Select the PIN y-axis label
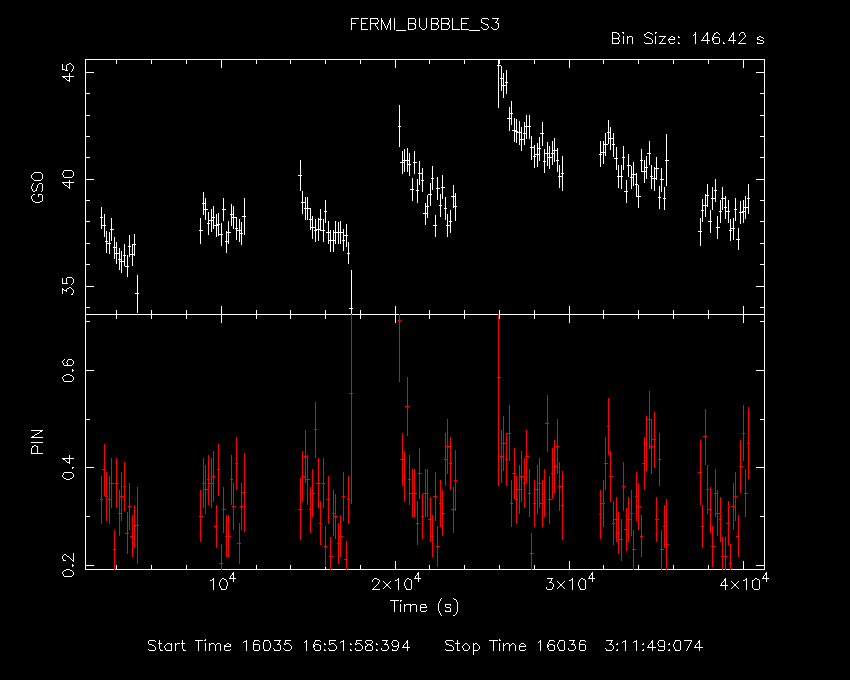The width and height of the screenshot is (850, 680). [x=37, y=441]
